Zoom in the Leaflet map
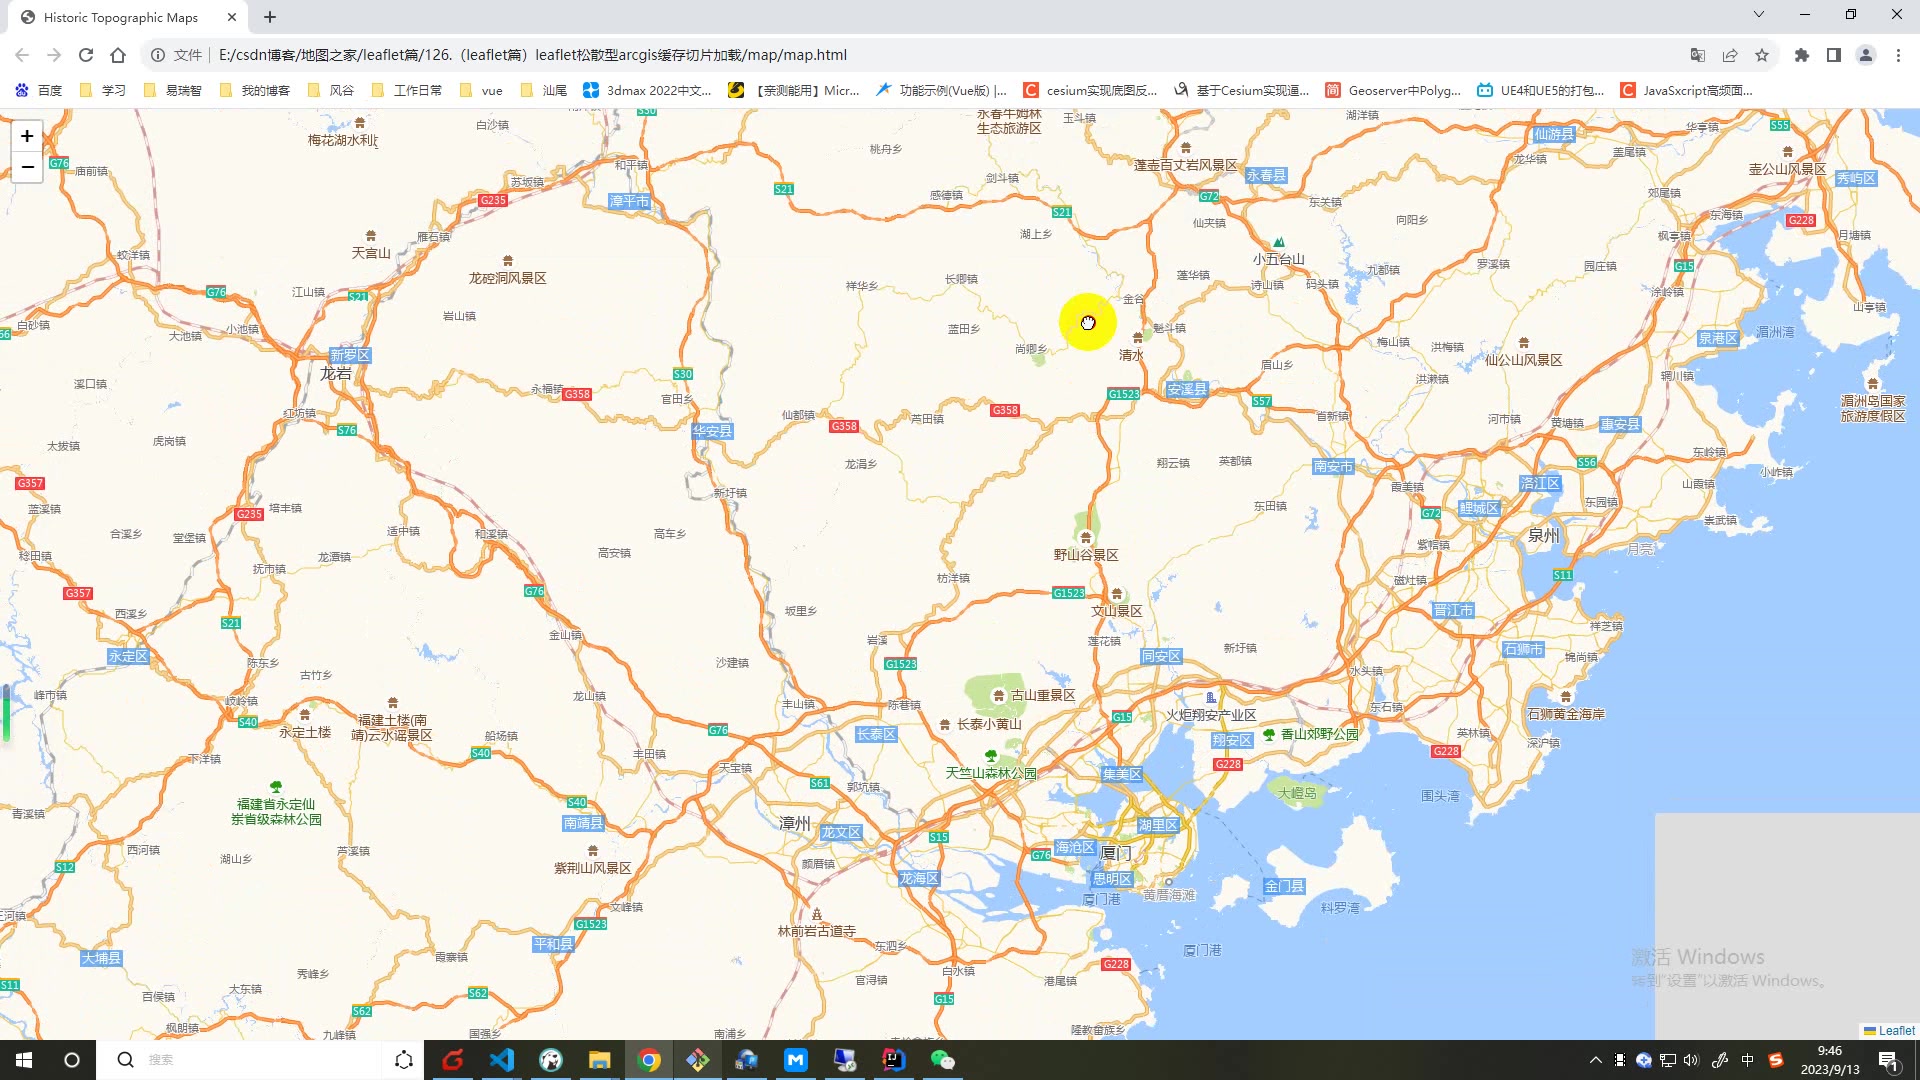 [27, 136]
